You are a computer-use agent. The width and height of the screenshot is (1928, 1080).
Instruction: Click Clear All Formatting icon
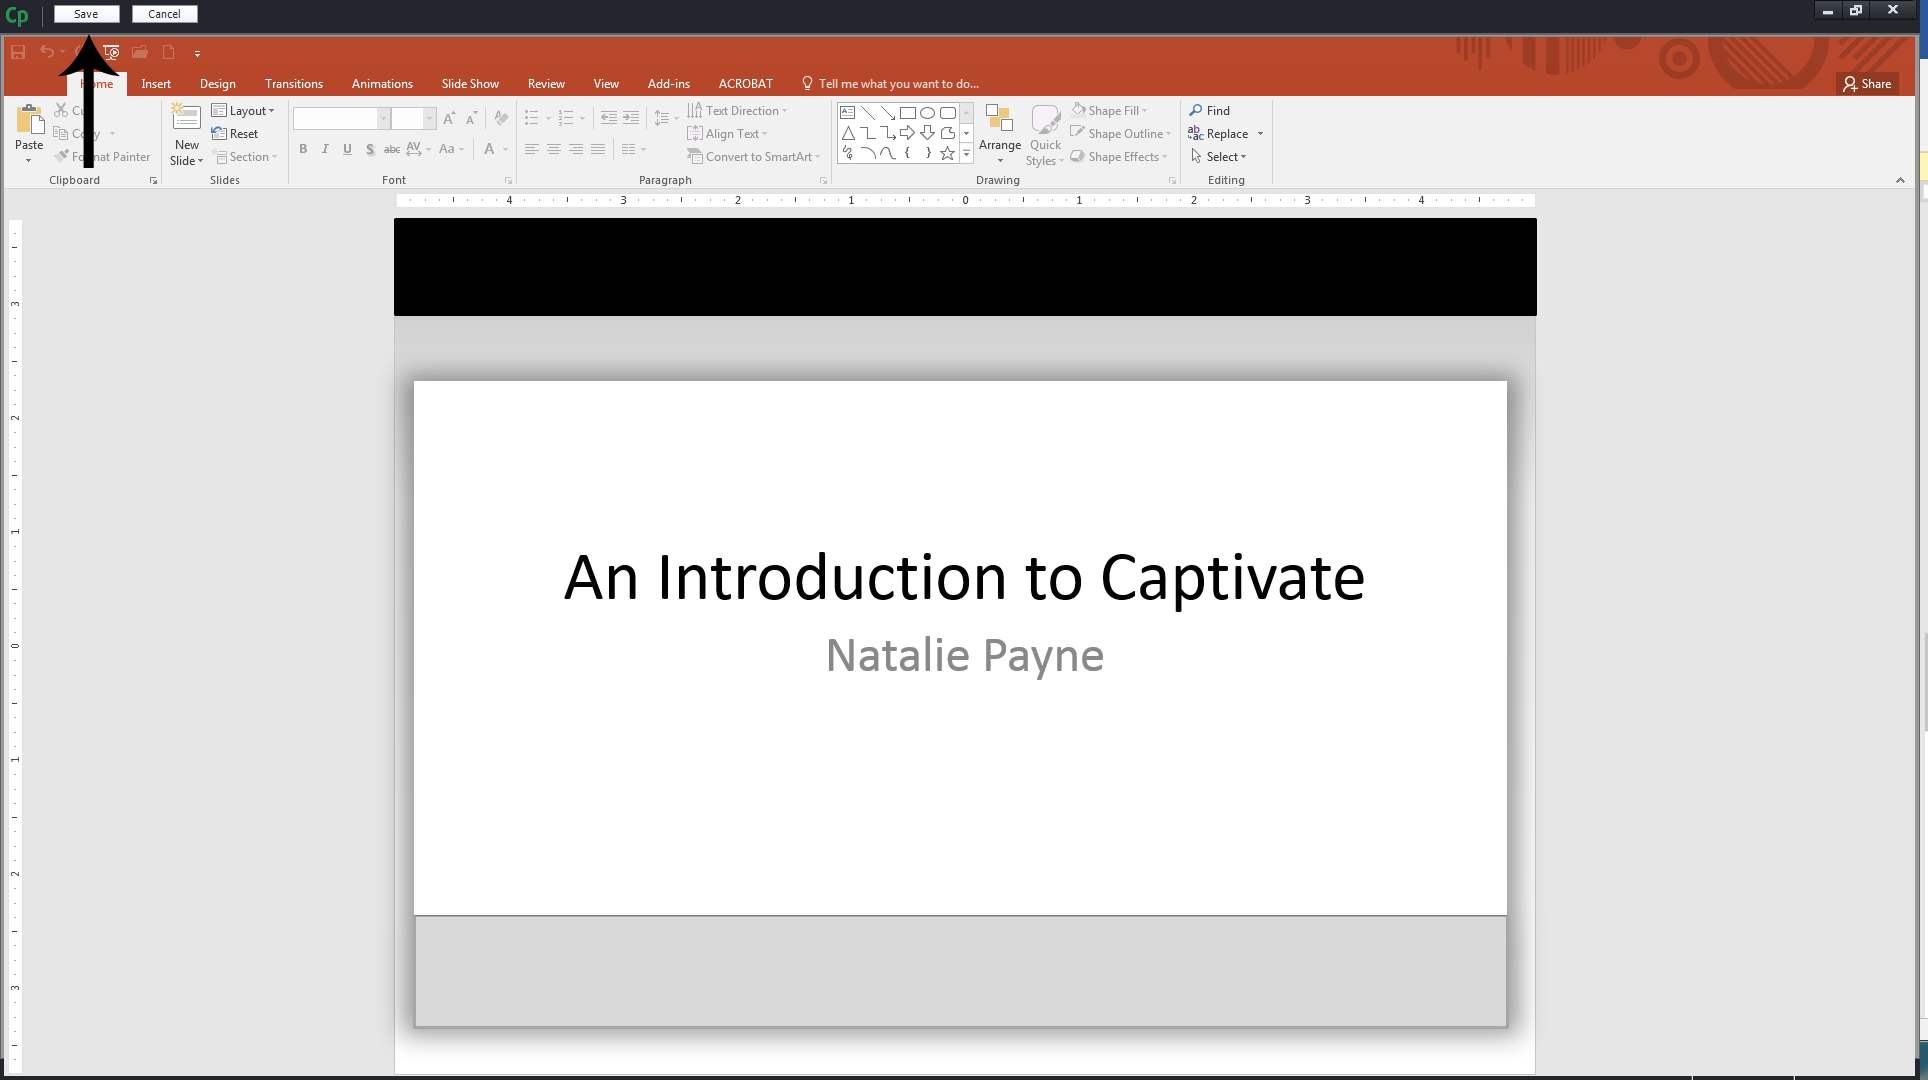(x=501, y=119)
